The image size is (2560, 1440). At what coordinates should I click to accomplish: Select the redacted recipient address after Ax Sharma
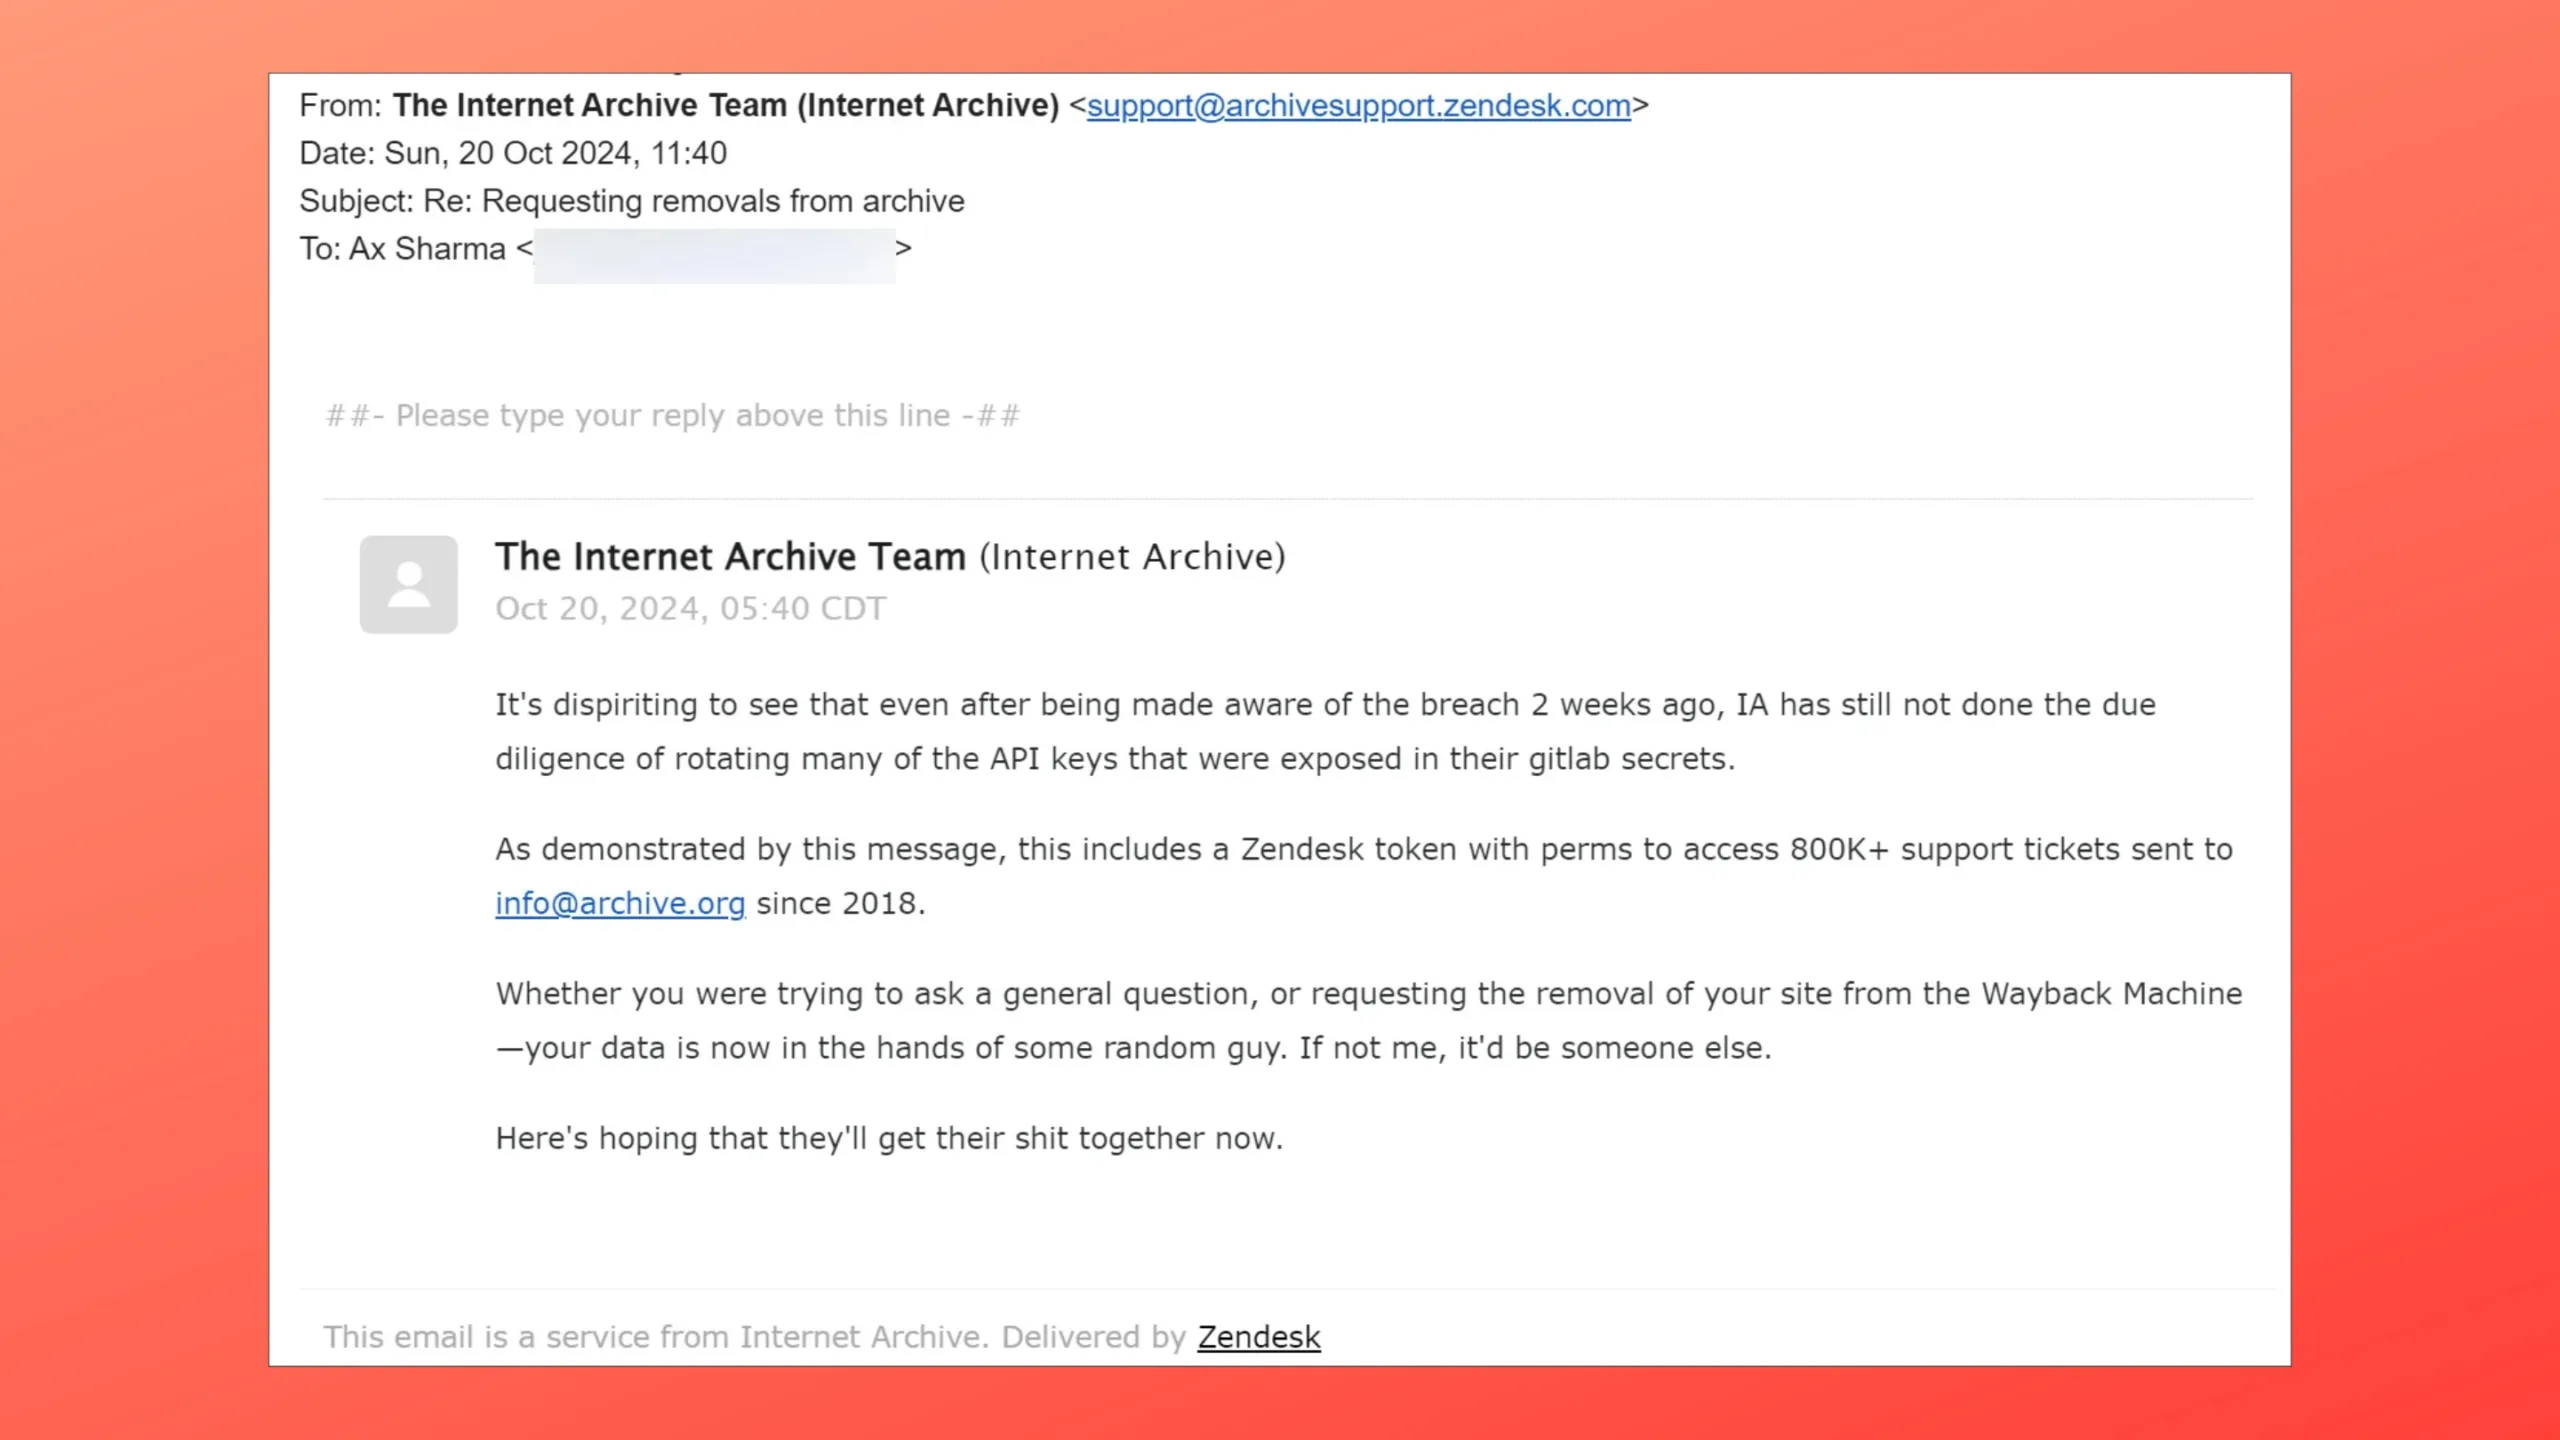(714, 255)
